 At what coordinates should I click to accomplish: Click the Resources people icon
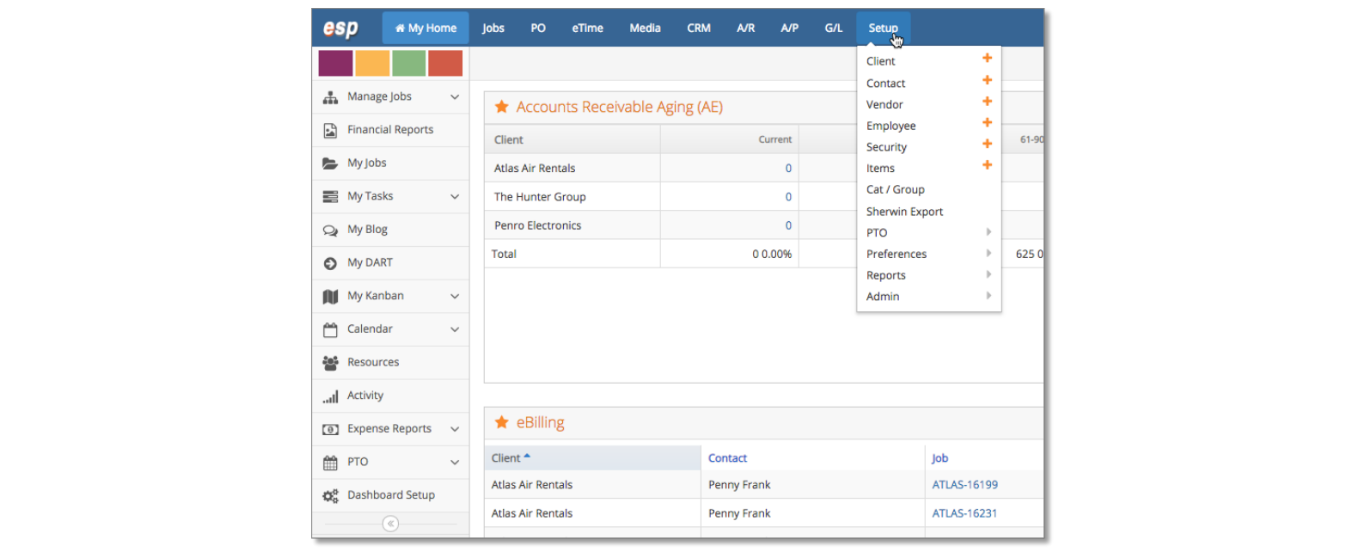330,362
